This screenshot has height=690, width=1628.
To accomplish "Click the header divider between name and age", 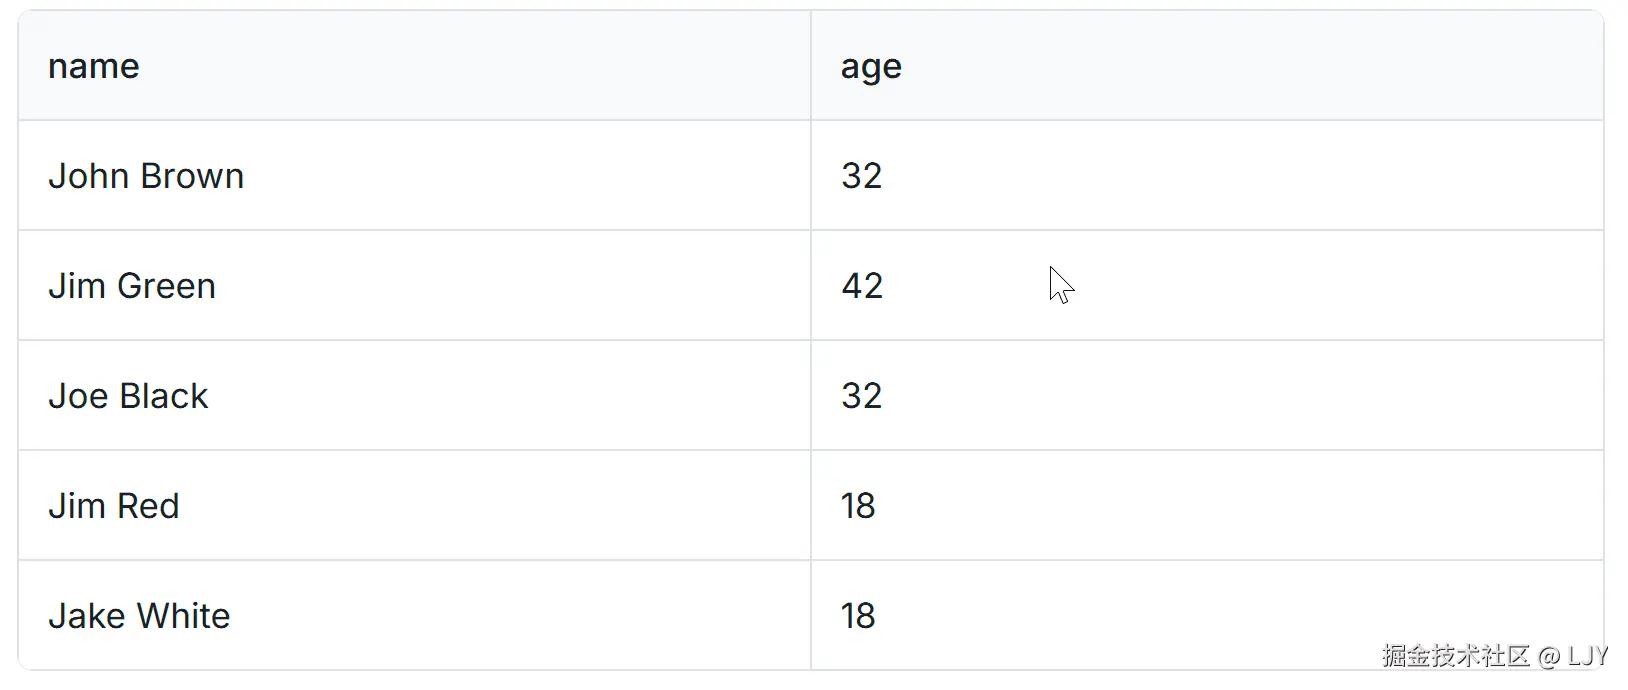I will (811, 66).
